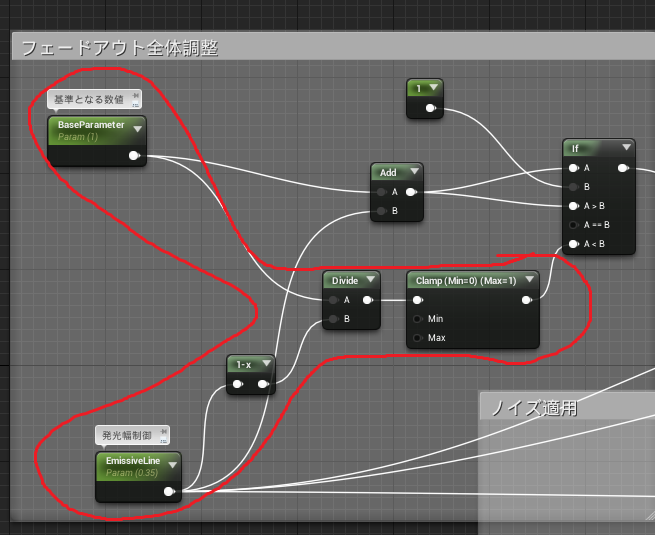655x535 pixels.
Task: Toggle visibility of 発光幅制御 comment bubble
Action: coord(164,440)
